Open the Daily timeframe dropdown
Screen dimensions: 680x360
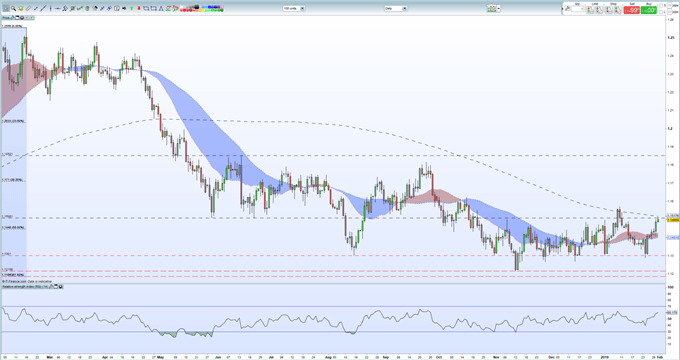396,8
